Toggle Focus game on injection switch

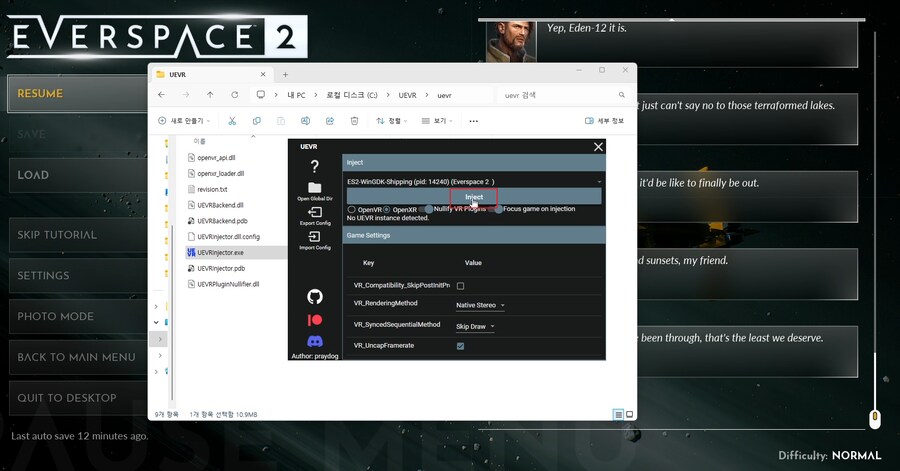pos(495,209)
